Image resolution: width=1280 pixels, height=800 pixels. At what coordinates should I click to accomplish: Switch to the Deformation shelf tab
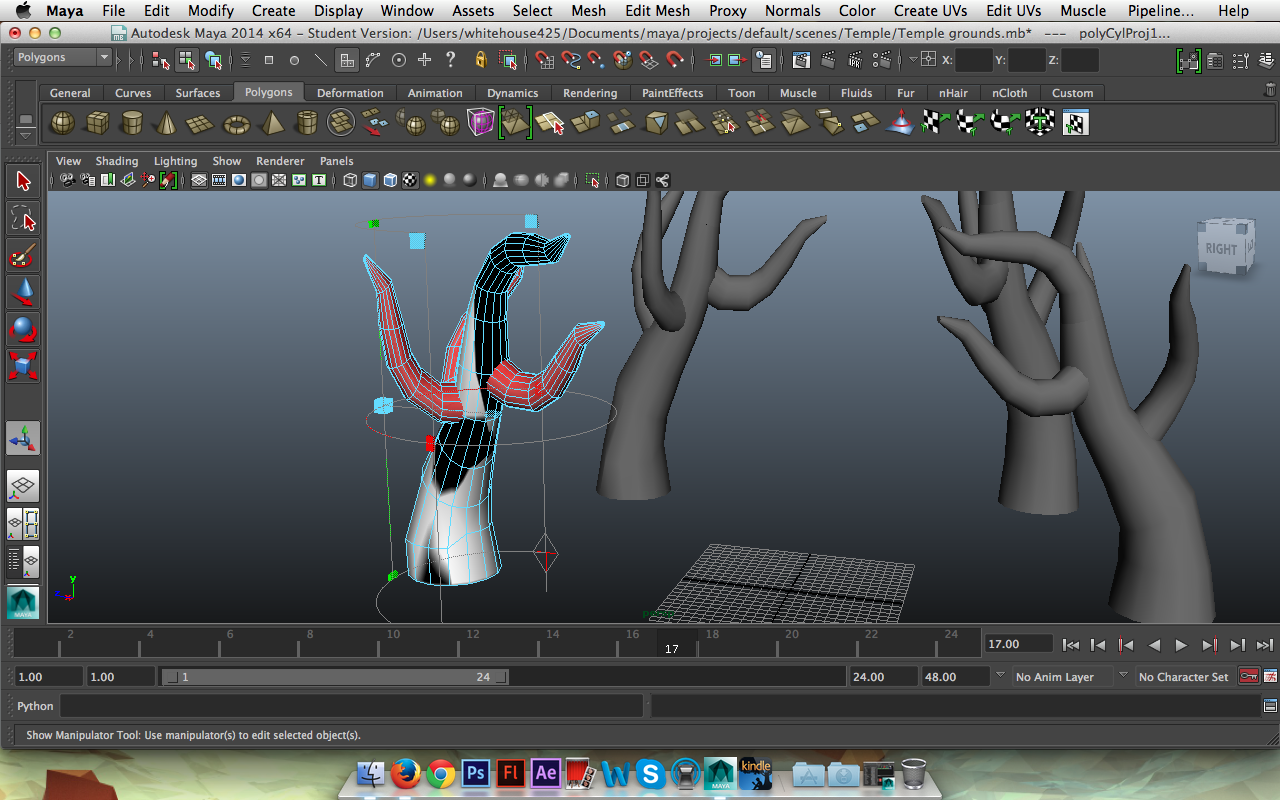click(x=350, y=93)
